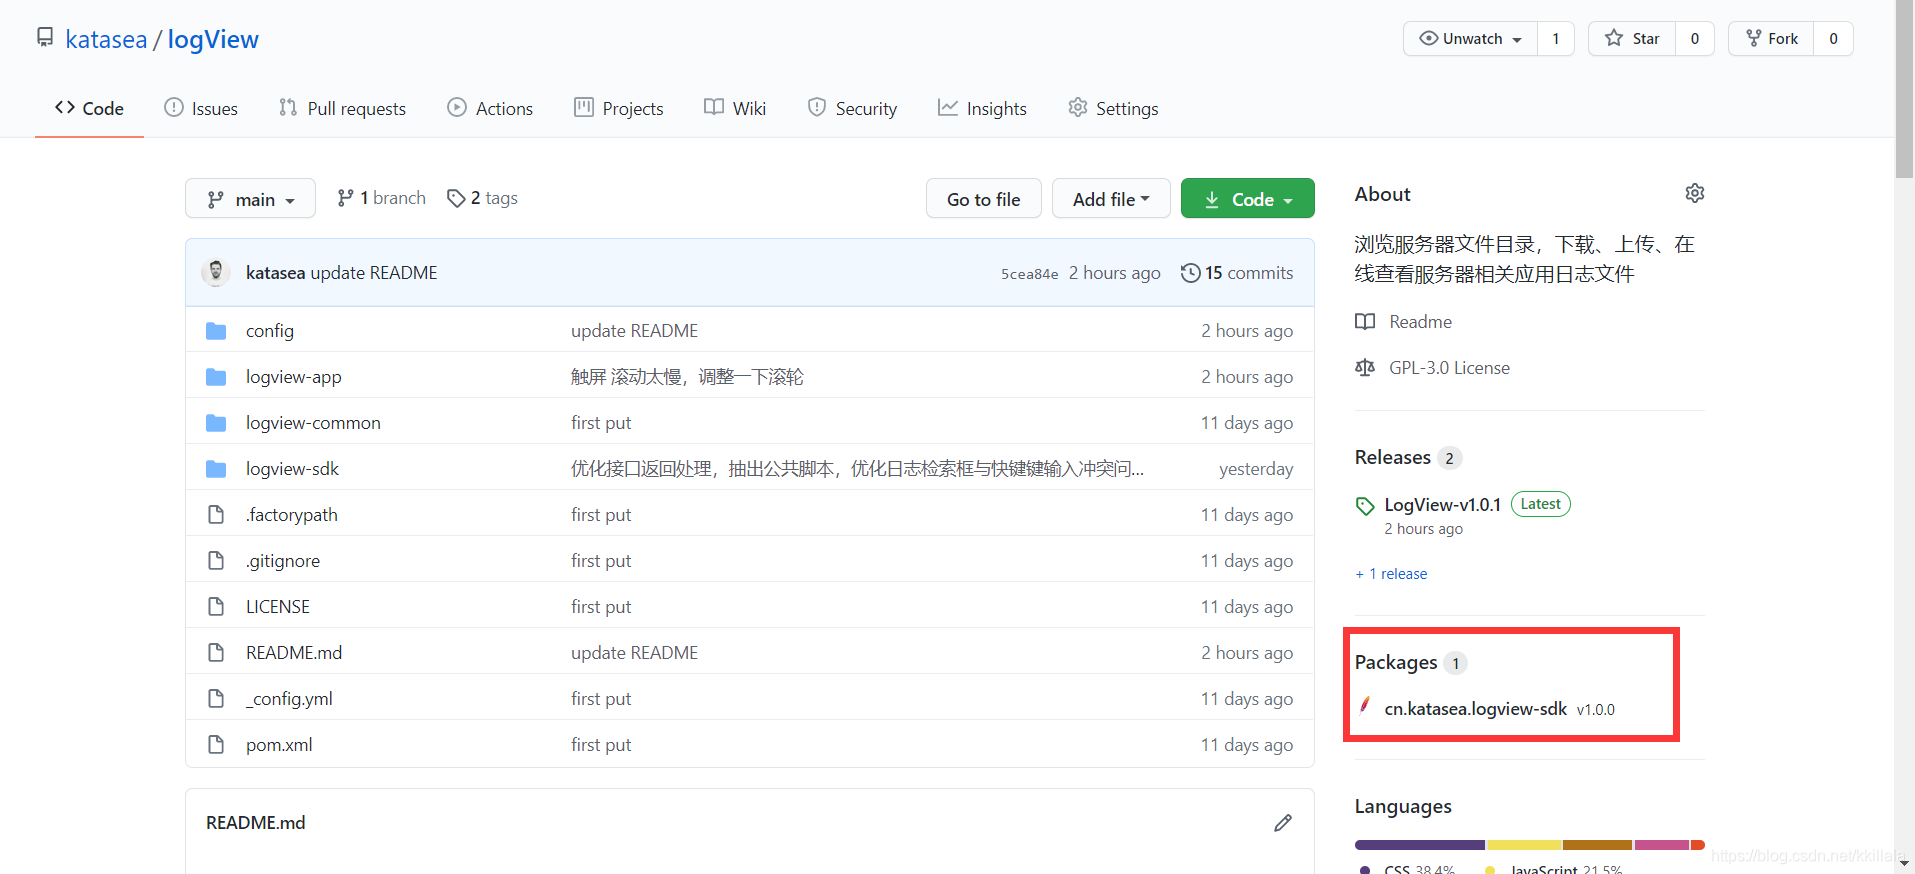Click the Readme book icon
The height and width of the screenshot is (874, 1915).
[1365, 322]
